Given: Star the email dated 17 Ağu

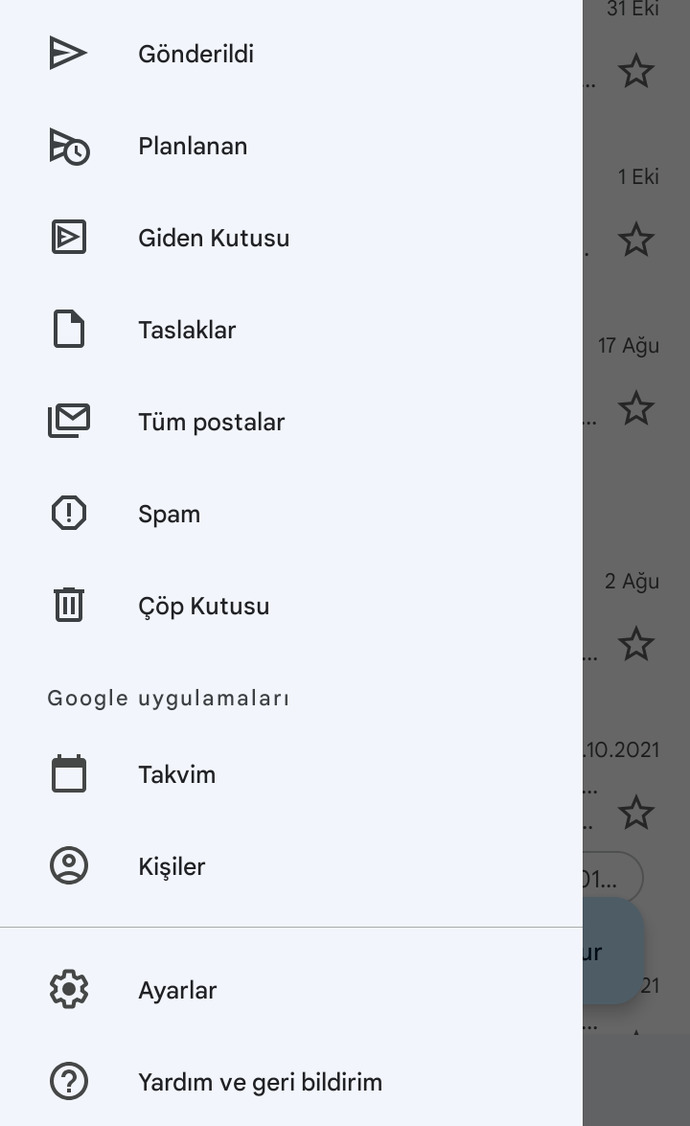Looking at the screenshot, I should tap(636, 408).
